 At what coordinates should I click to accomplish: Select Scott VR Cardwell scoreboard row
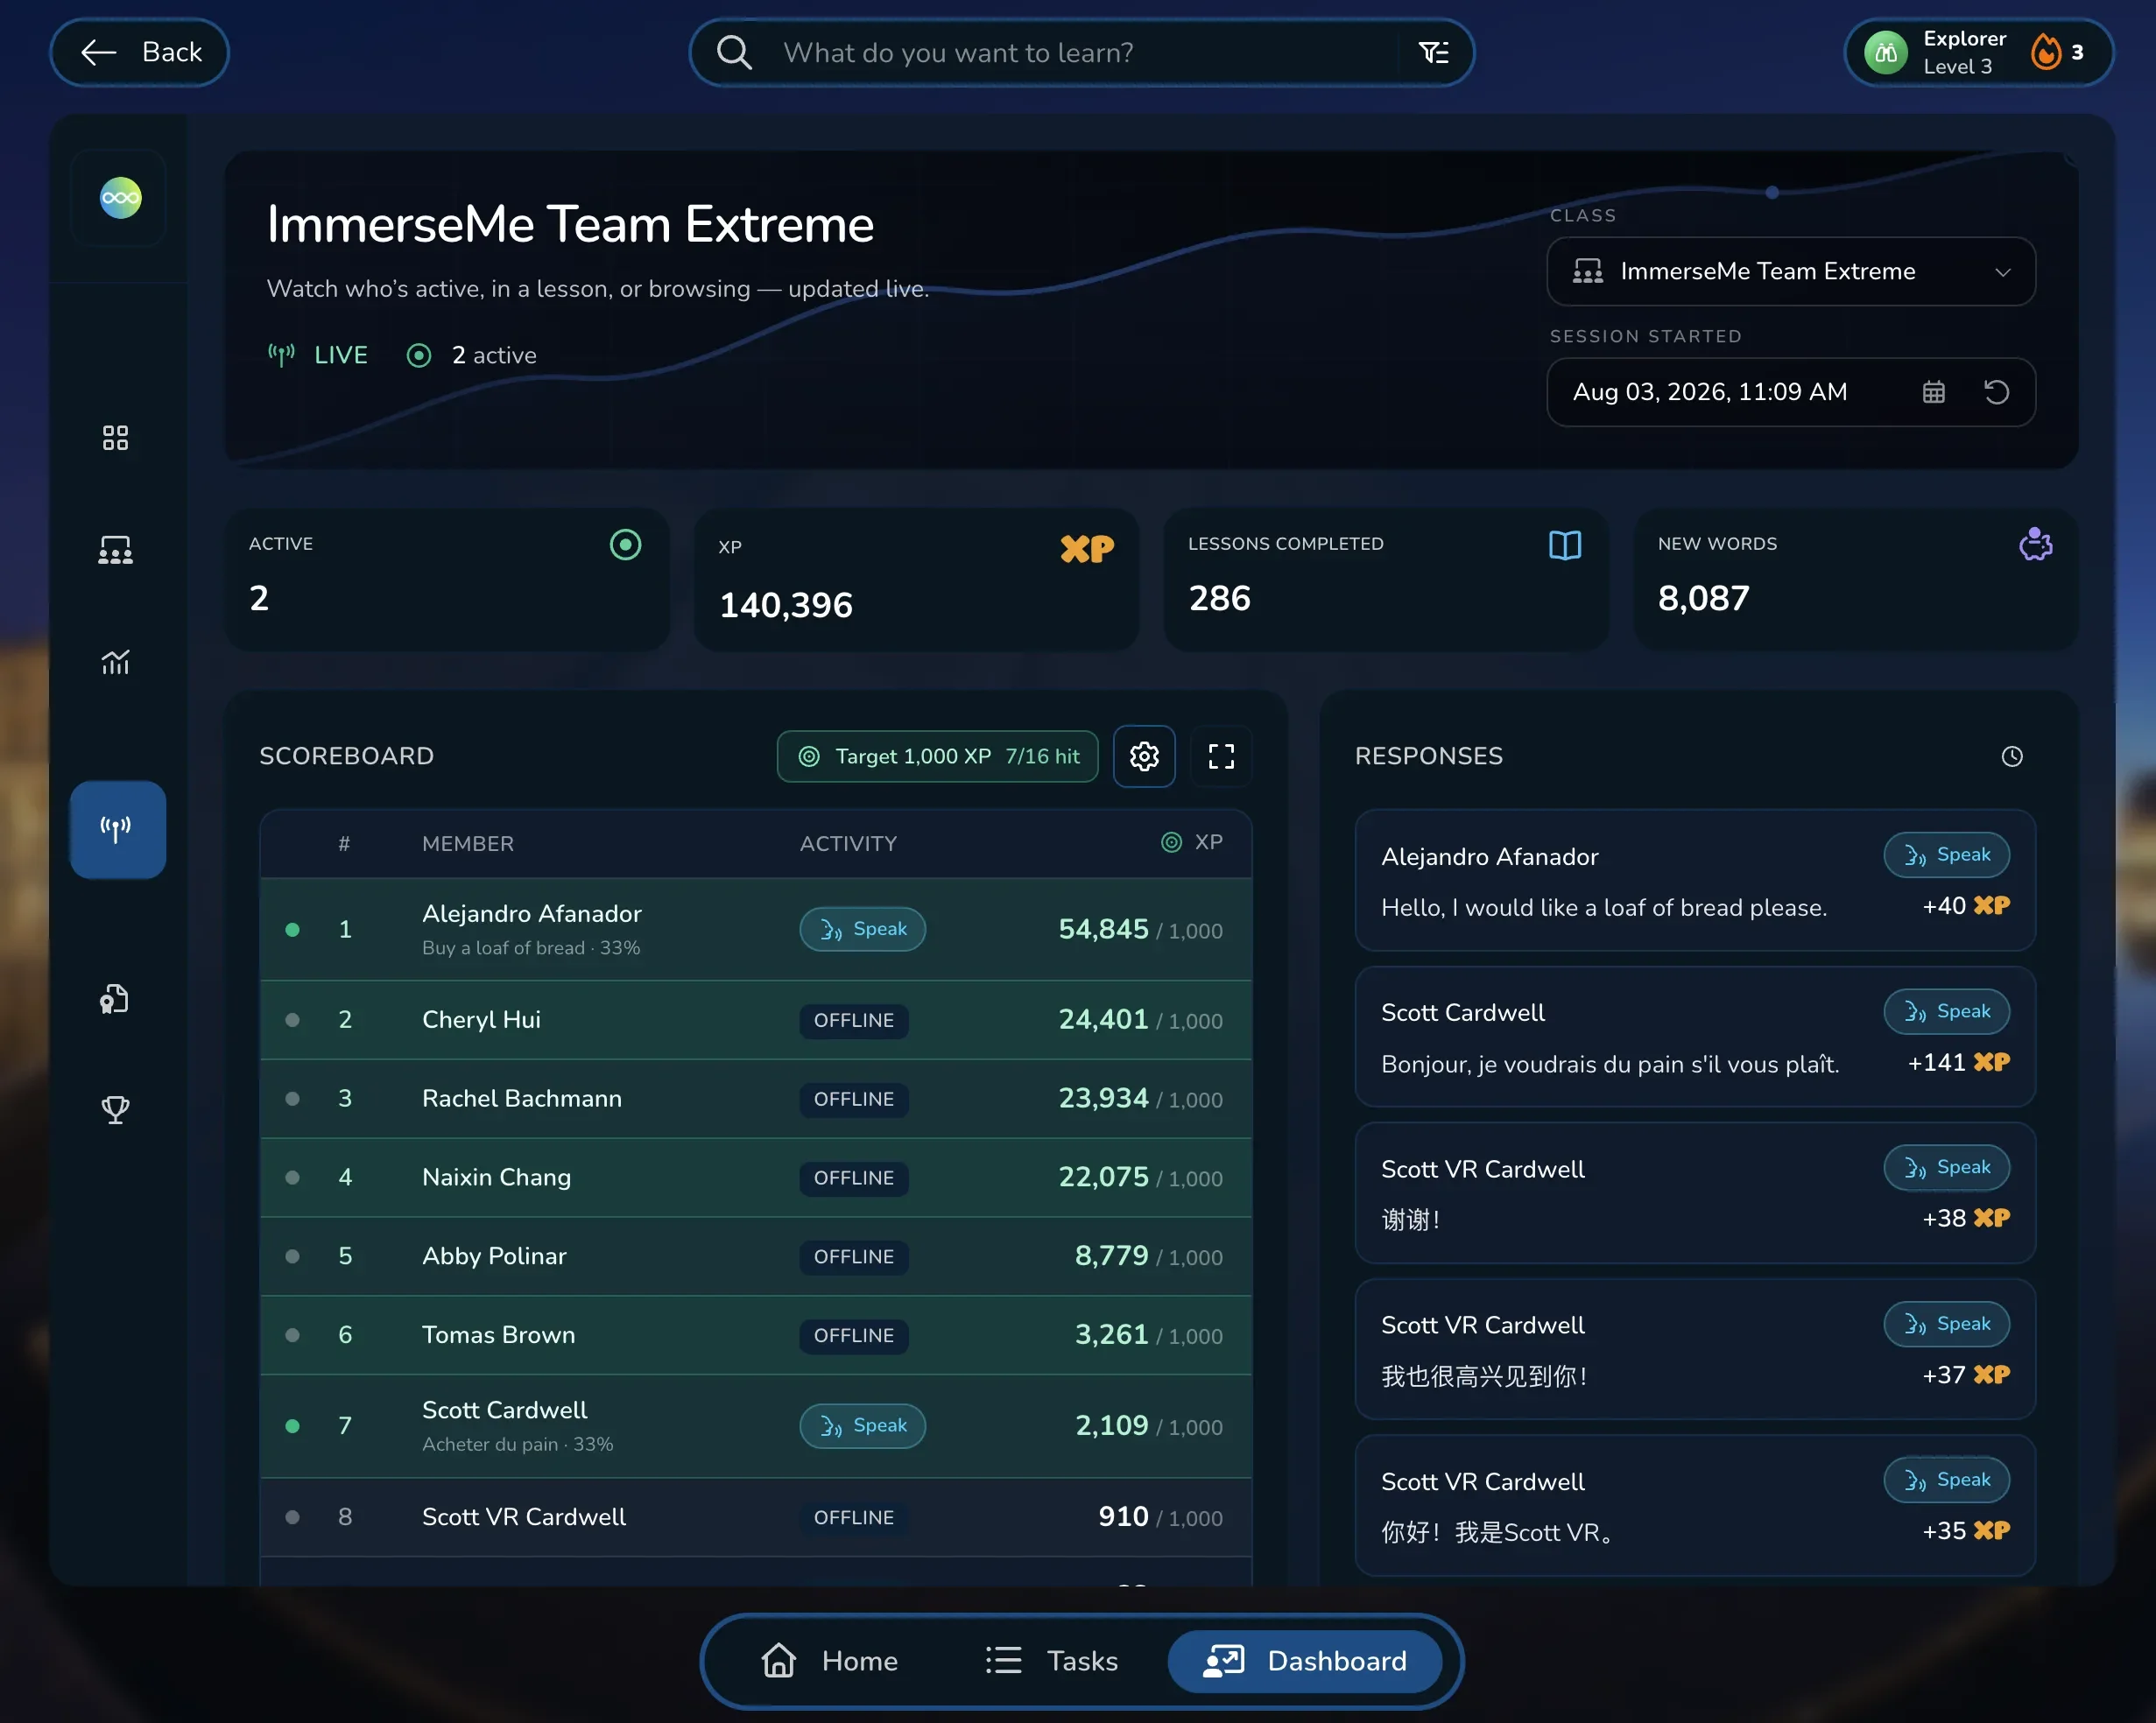pos(756,1517)
